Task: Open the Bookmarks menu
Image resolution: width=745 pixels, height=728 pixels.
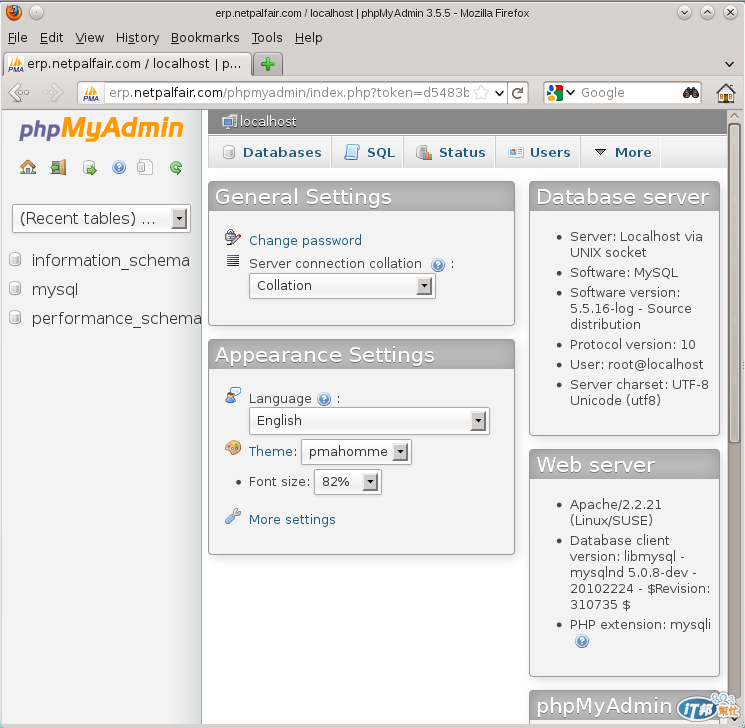Action: (x=205, y=38)
